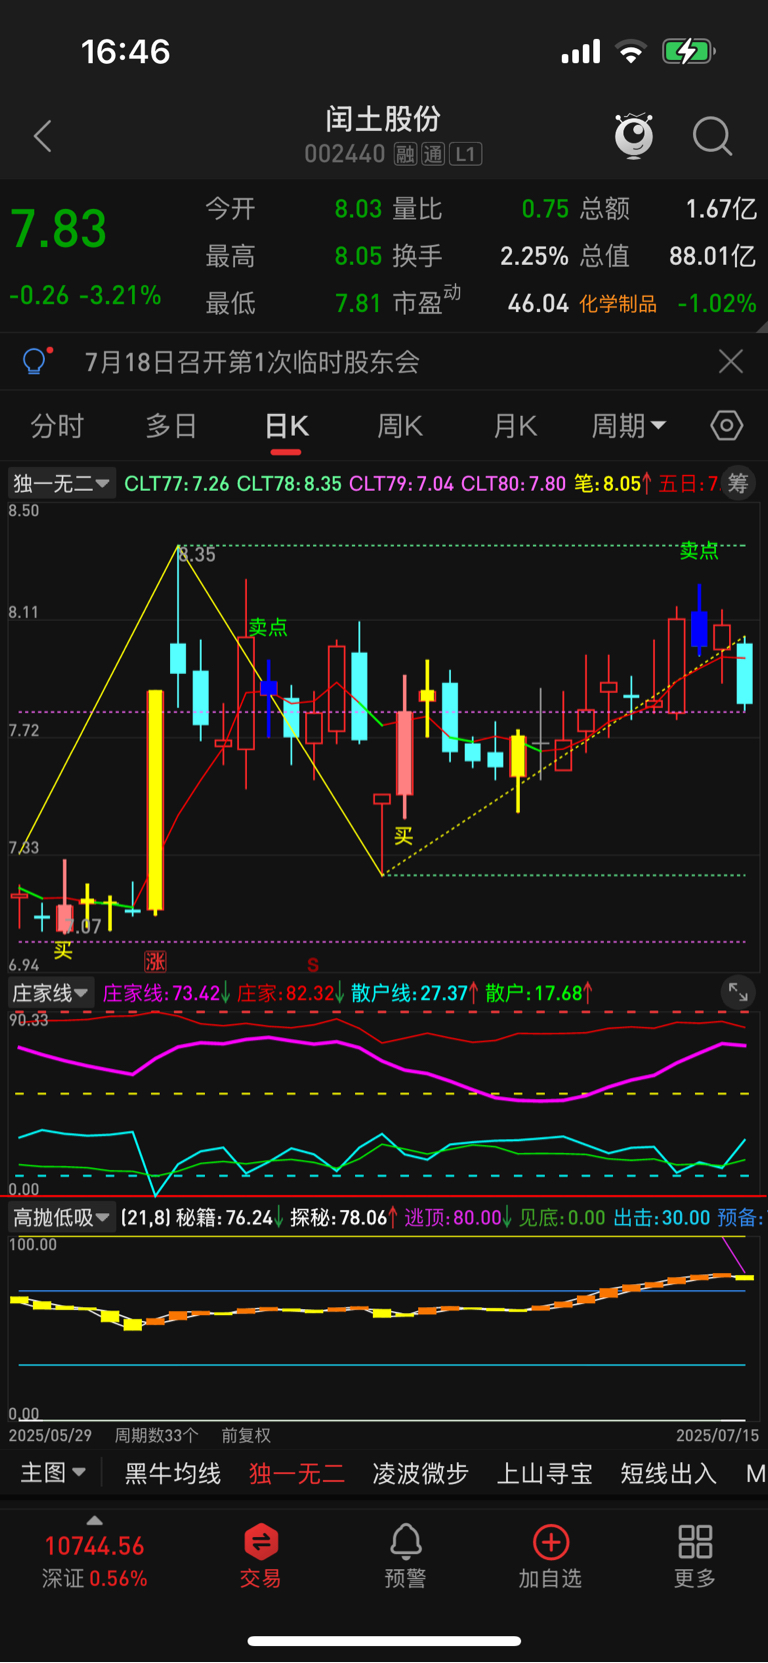Screen dimensions: 768x1663
Task: Tap the 逃顶:80.00 readout
Action: tap(458, 1217)
